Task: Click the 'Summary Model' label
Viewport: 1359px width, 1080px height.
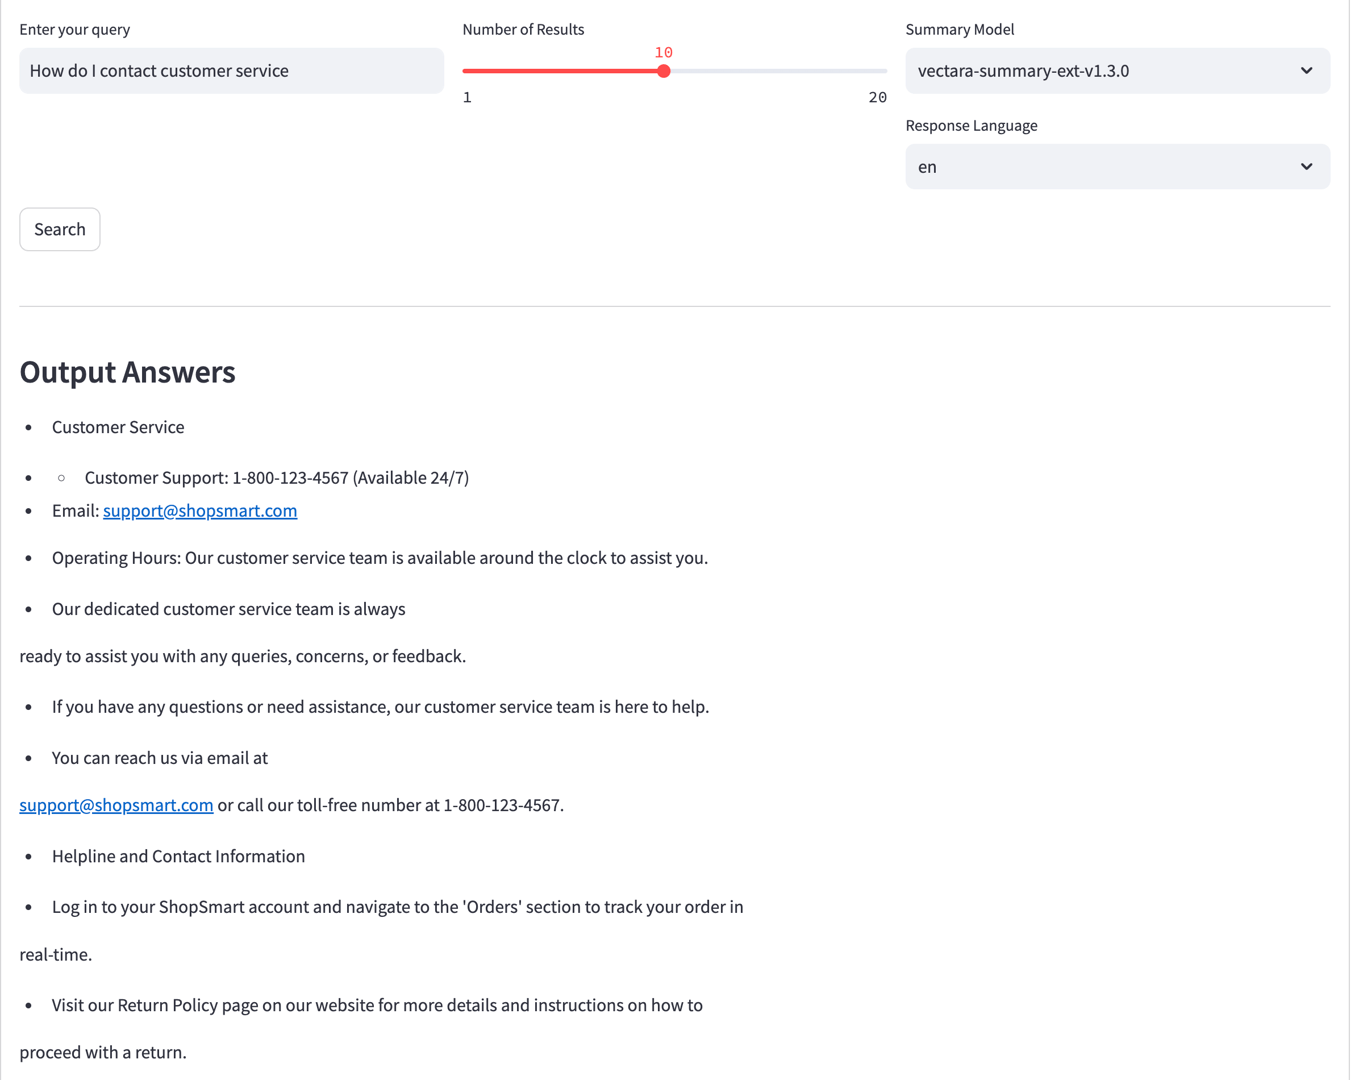Action: [959, 29]
